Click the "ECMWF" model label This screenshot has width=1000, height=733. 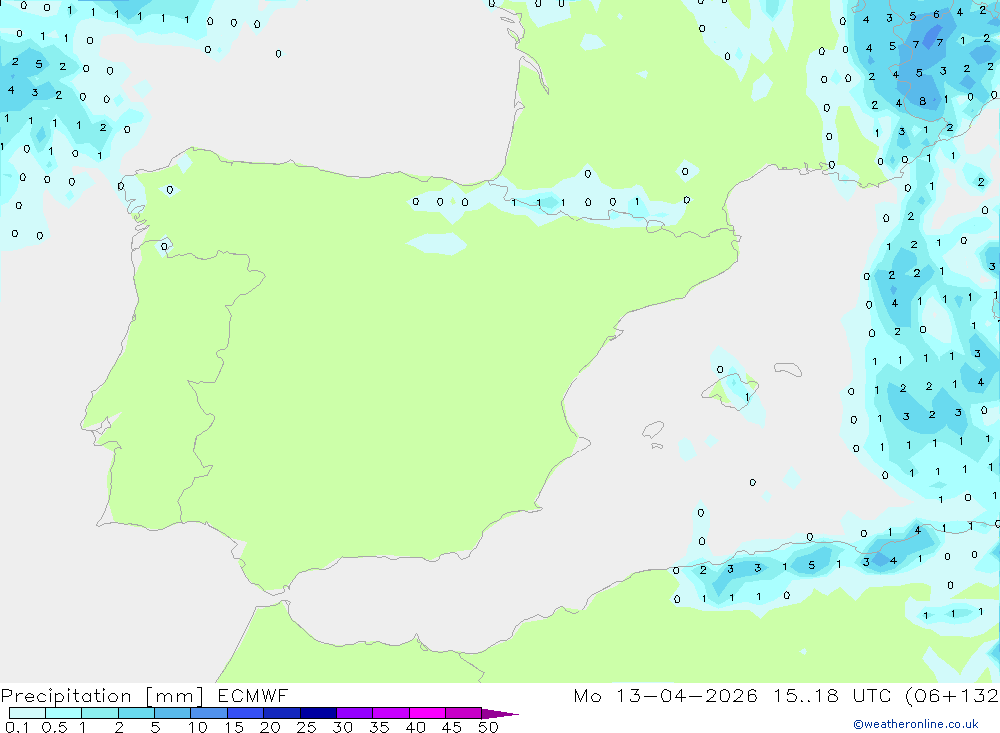(x=253, y=695)
